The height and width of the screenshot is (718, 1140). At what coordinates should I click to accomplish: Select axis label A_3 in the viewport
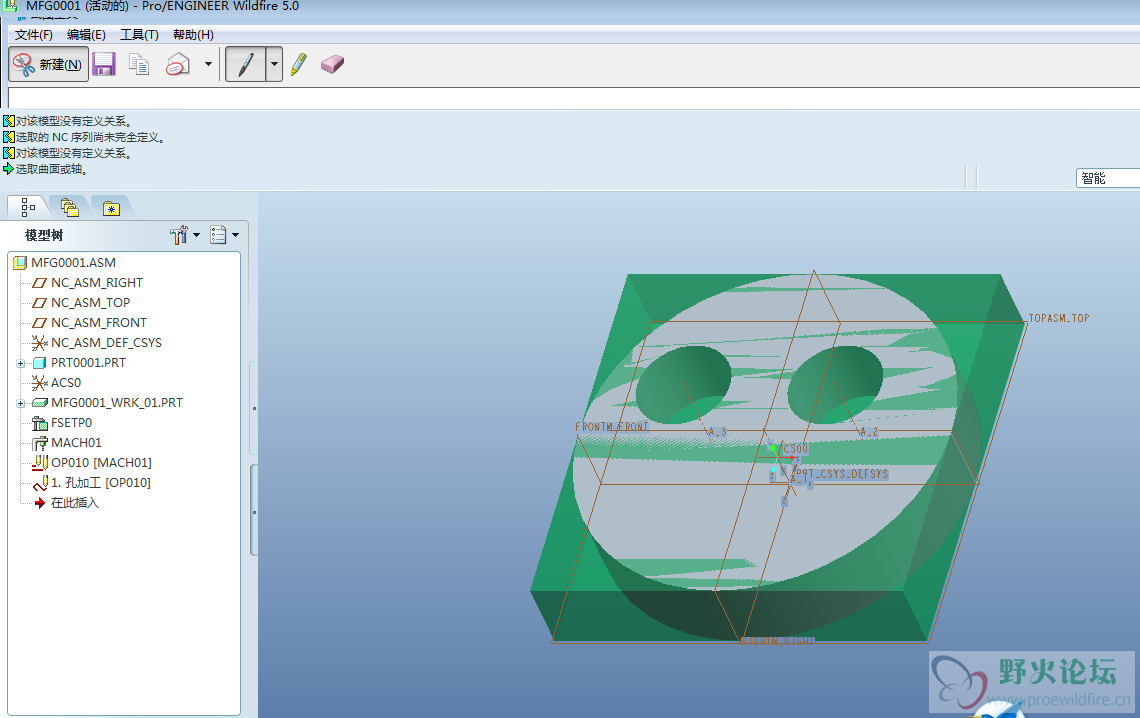tap(717, 432)
